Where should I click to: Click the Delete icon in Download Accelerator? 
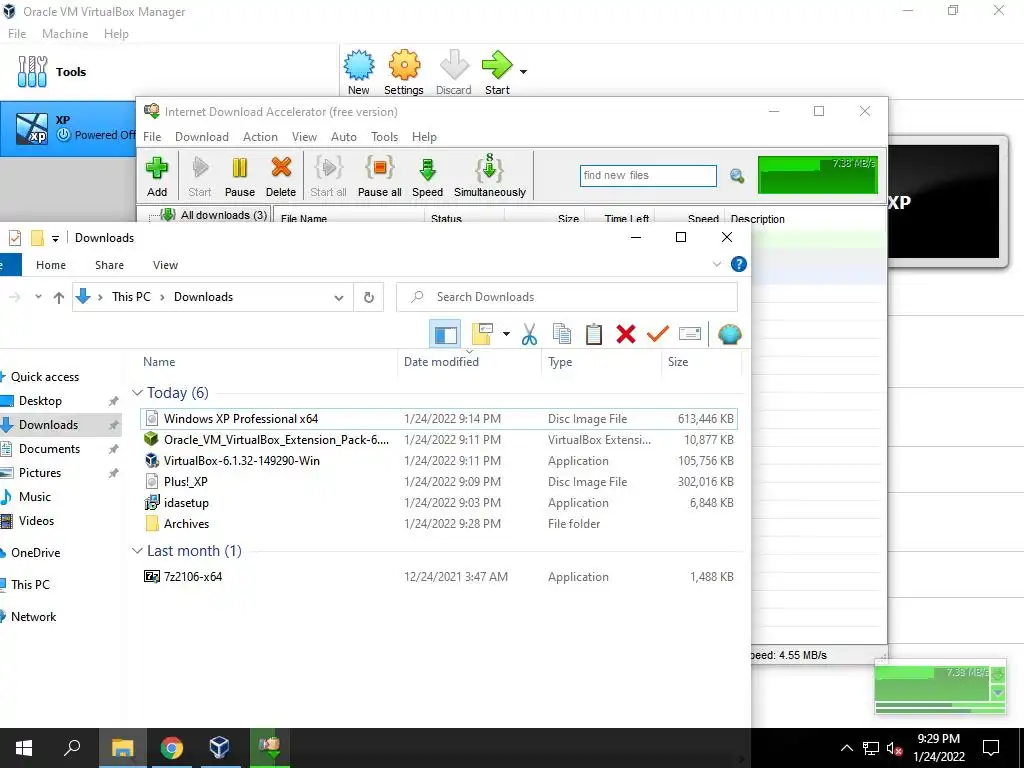[x=281, y=176]
